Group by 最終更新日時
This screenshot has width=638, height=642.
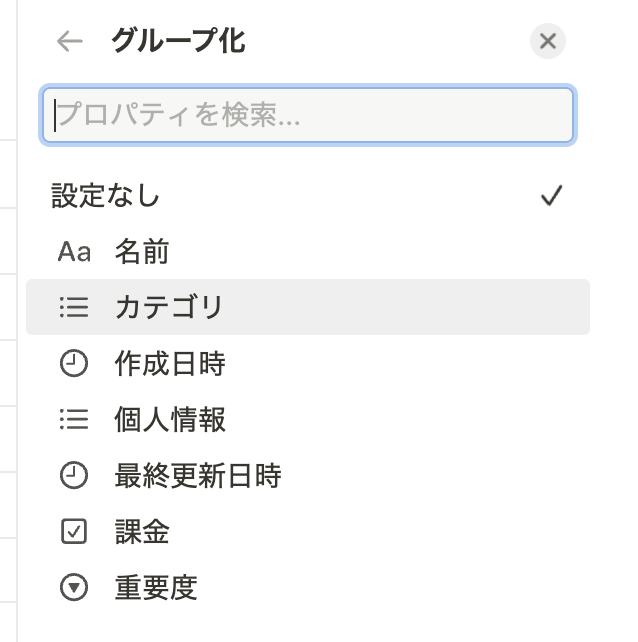point(308,475)
